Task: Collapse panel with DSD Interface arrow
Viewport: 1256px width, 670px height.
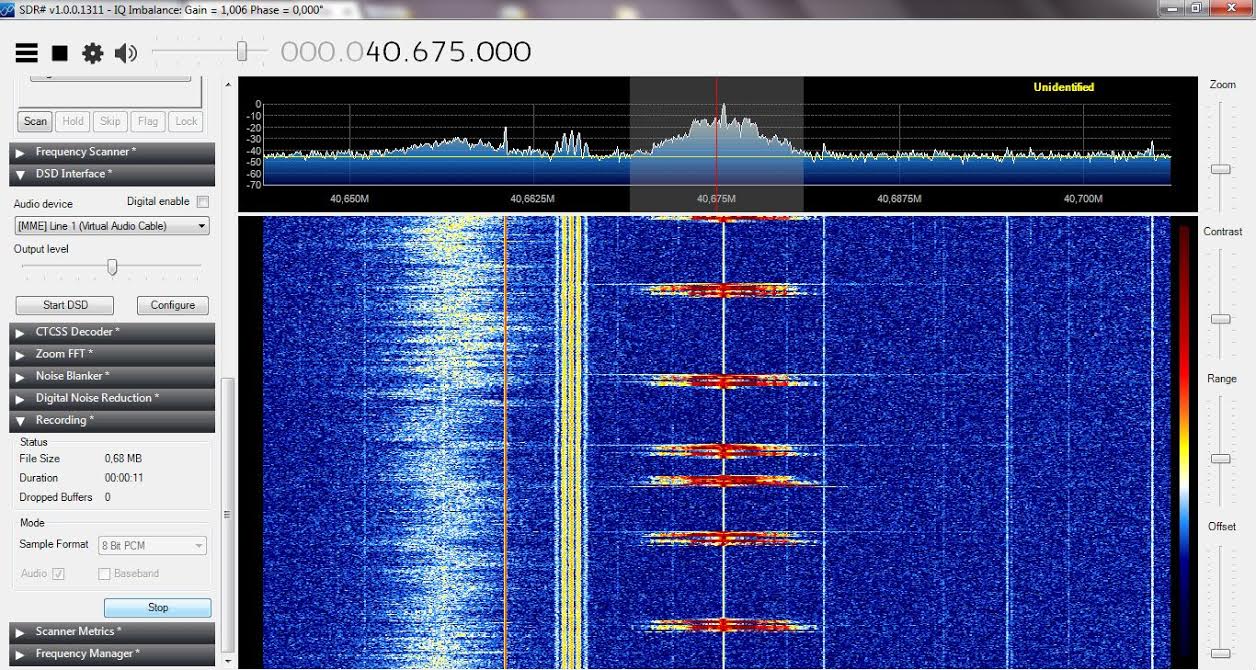Action: pyautogui.click(x=20, y=174)
